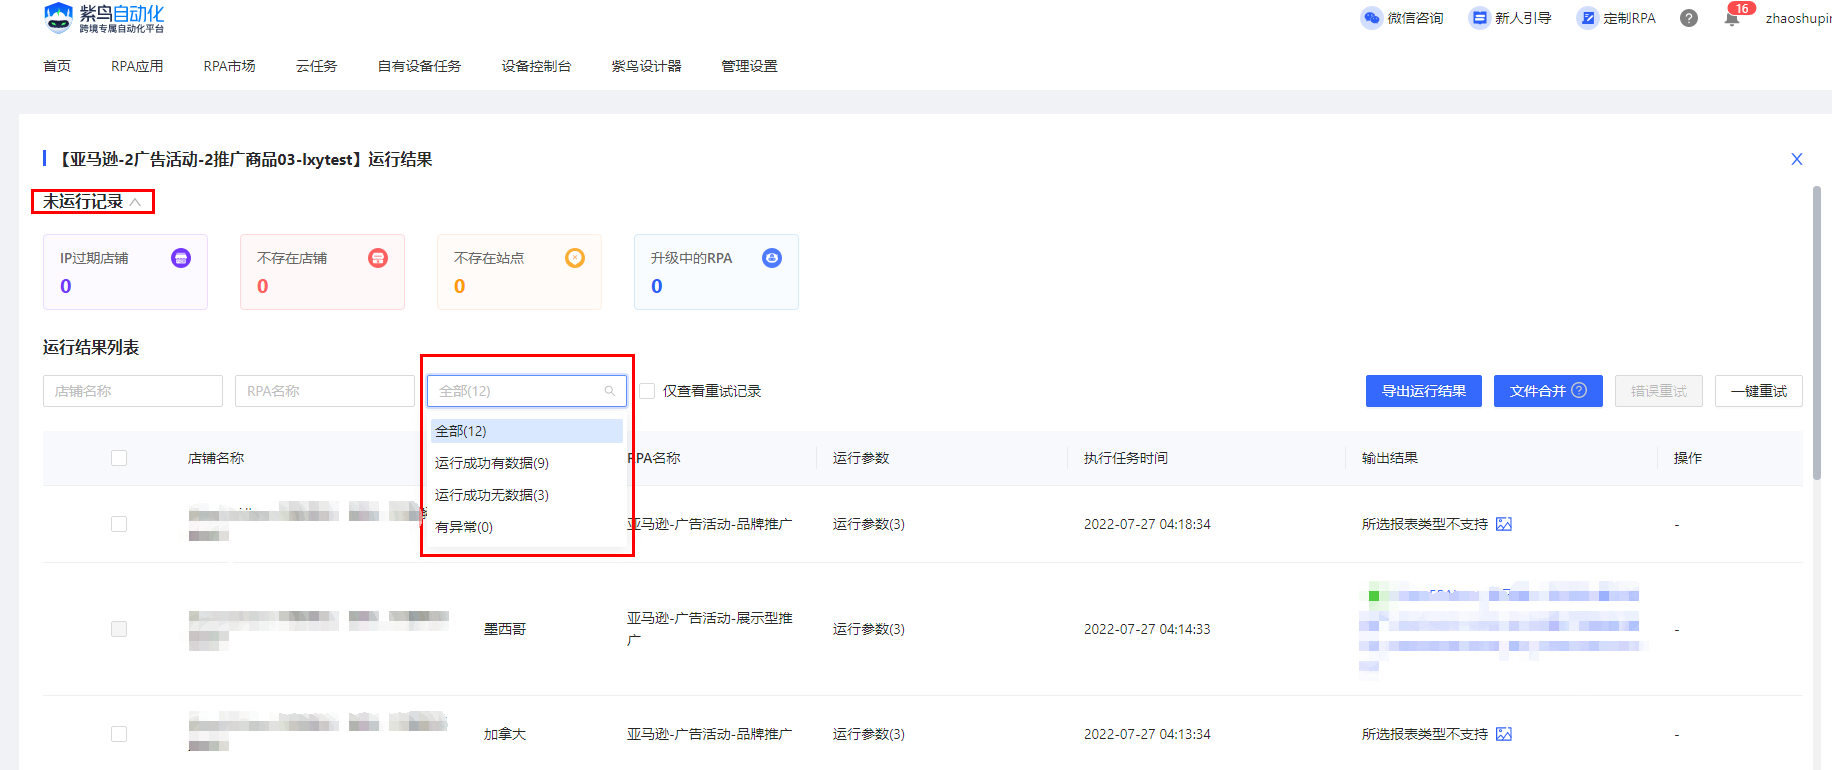The width and height of the screenshot is (1832, 770).
Task: Click the 紫鸟自动化 logo
Action: click(104, 18)
